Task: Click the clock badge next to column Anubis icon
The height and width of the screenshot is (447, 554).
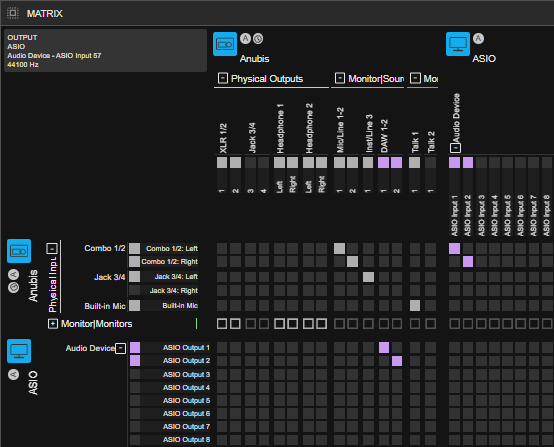Action: (x=258, y=38)
